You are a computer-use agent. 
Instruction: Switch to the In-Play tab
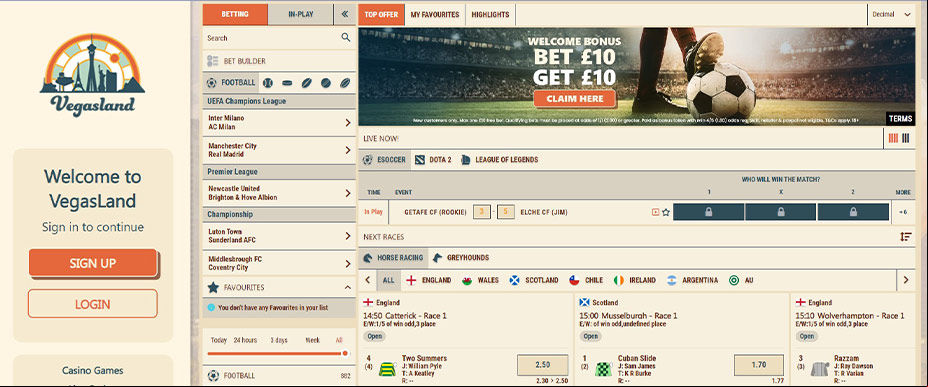pos(301,15)
